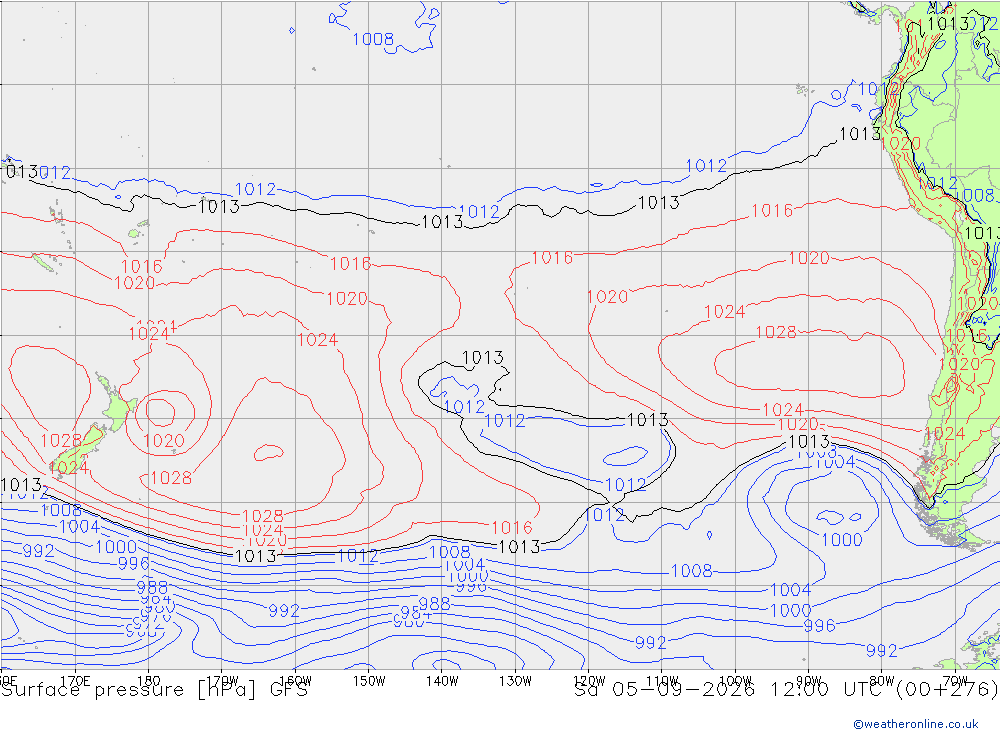Select the 150W longitude axis label
The height and width of the screenshot is (733, 1000).
369,681
